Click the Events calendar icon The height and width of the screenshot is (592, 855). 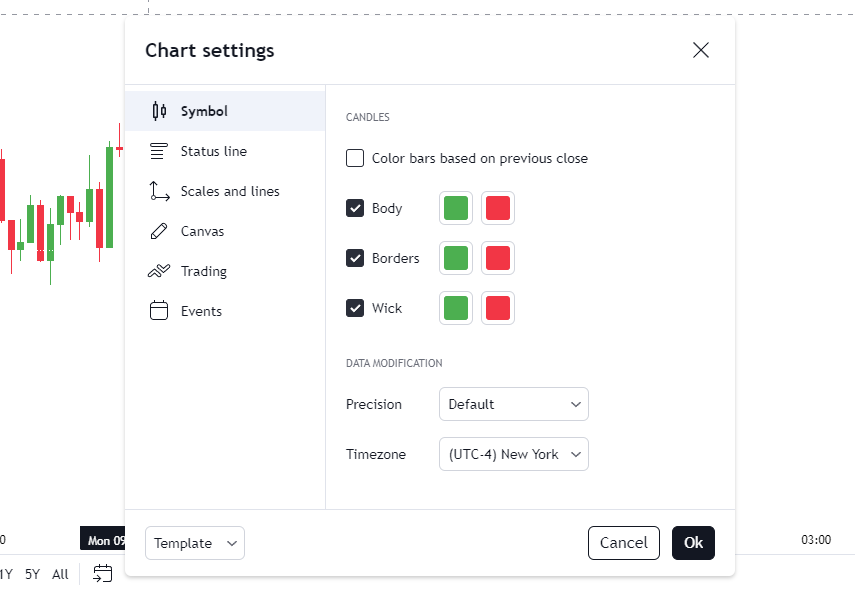(159, 311)
